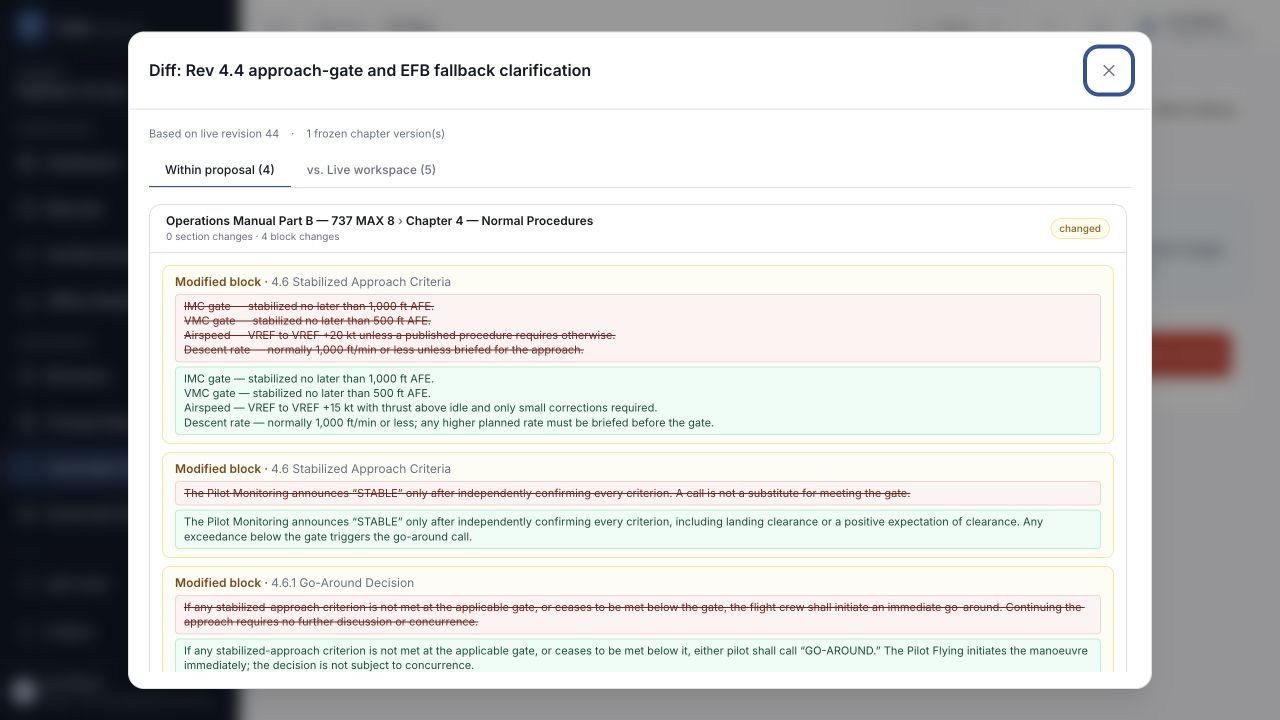Open the 'vs. Live workspace (5)' tab

(371, 170)
